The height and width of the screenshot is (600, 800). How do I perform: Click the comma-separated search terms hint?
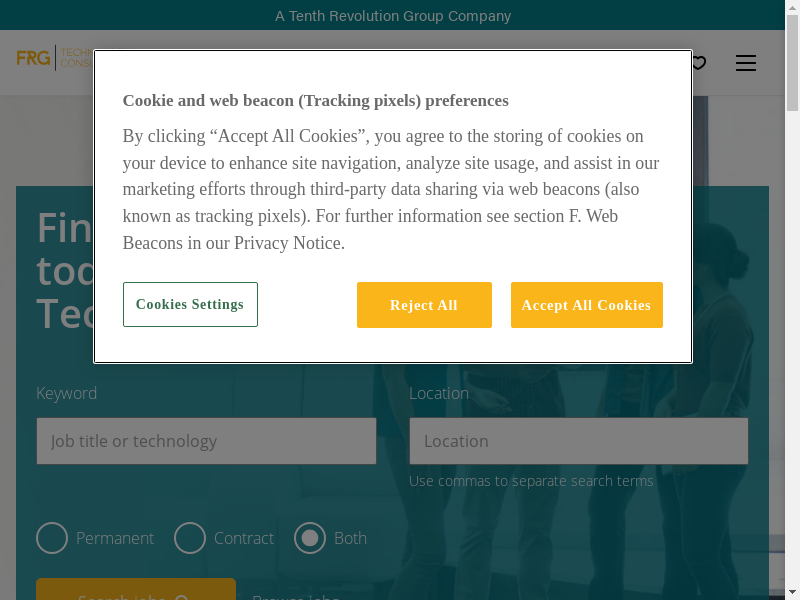pyautogui.click(x=531, y=481)
